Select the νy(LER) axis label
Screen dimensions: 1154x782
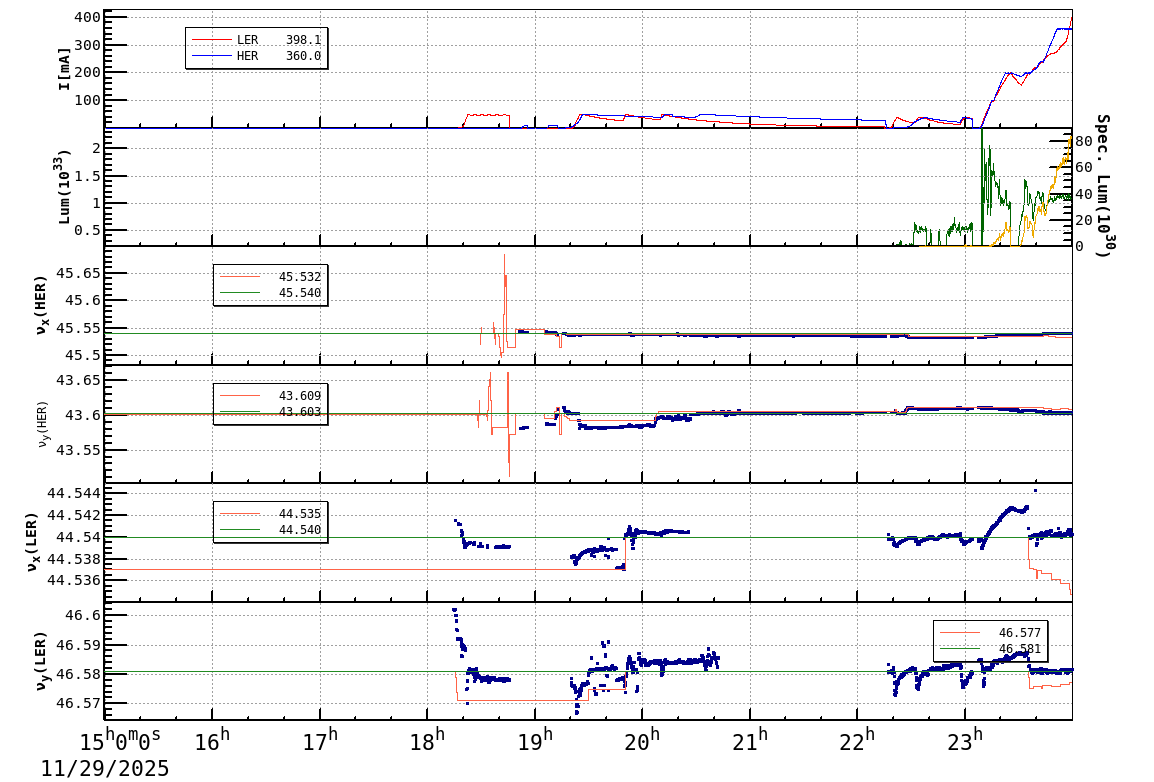[x=42, y=660]
